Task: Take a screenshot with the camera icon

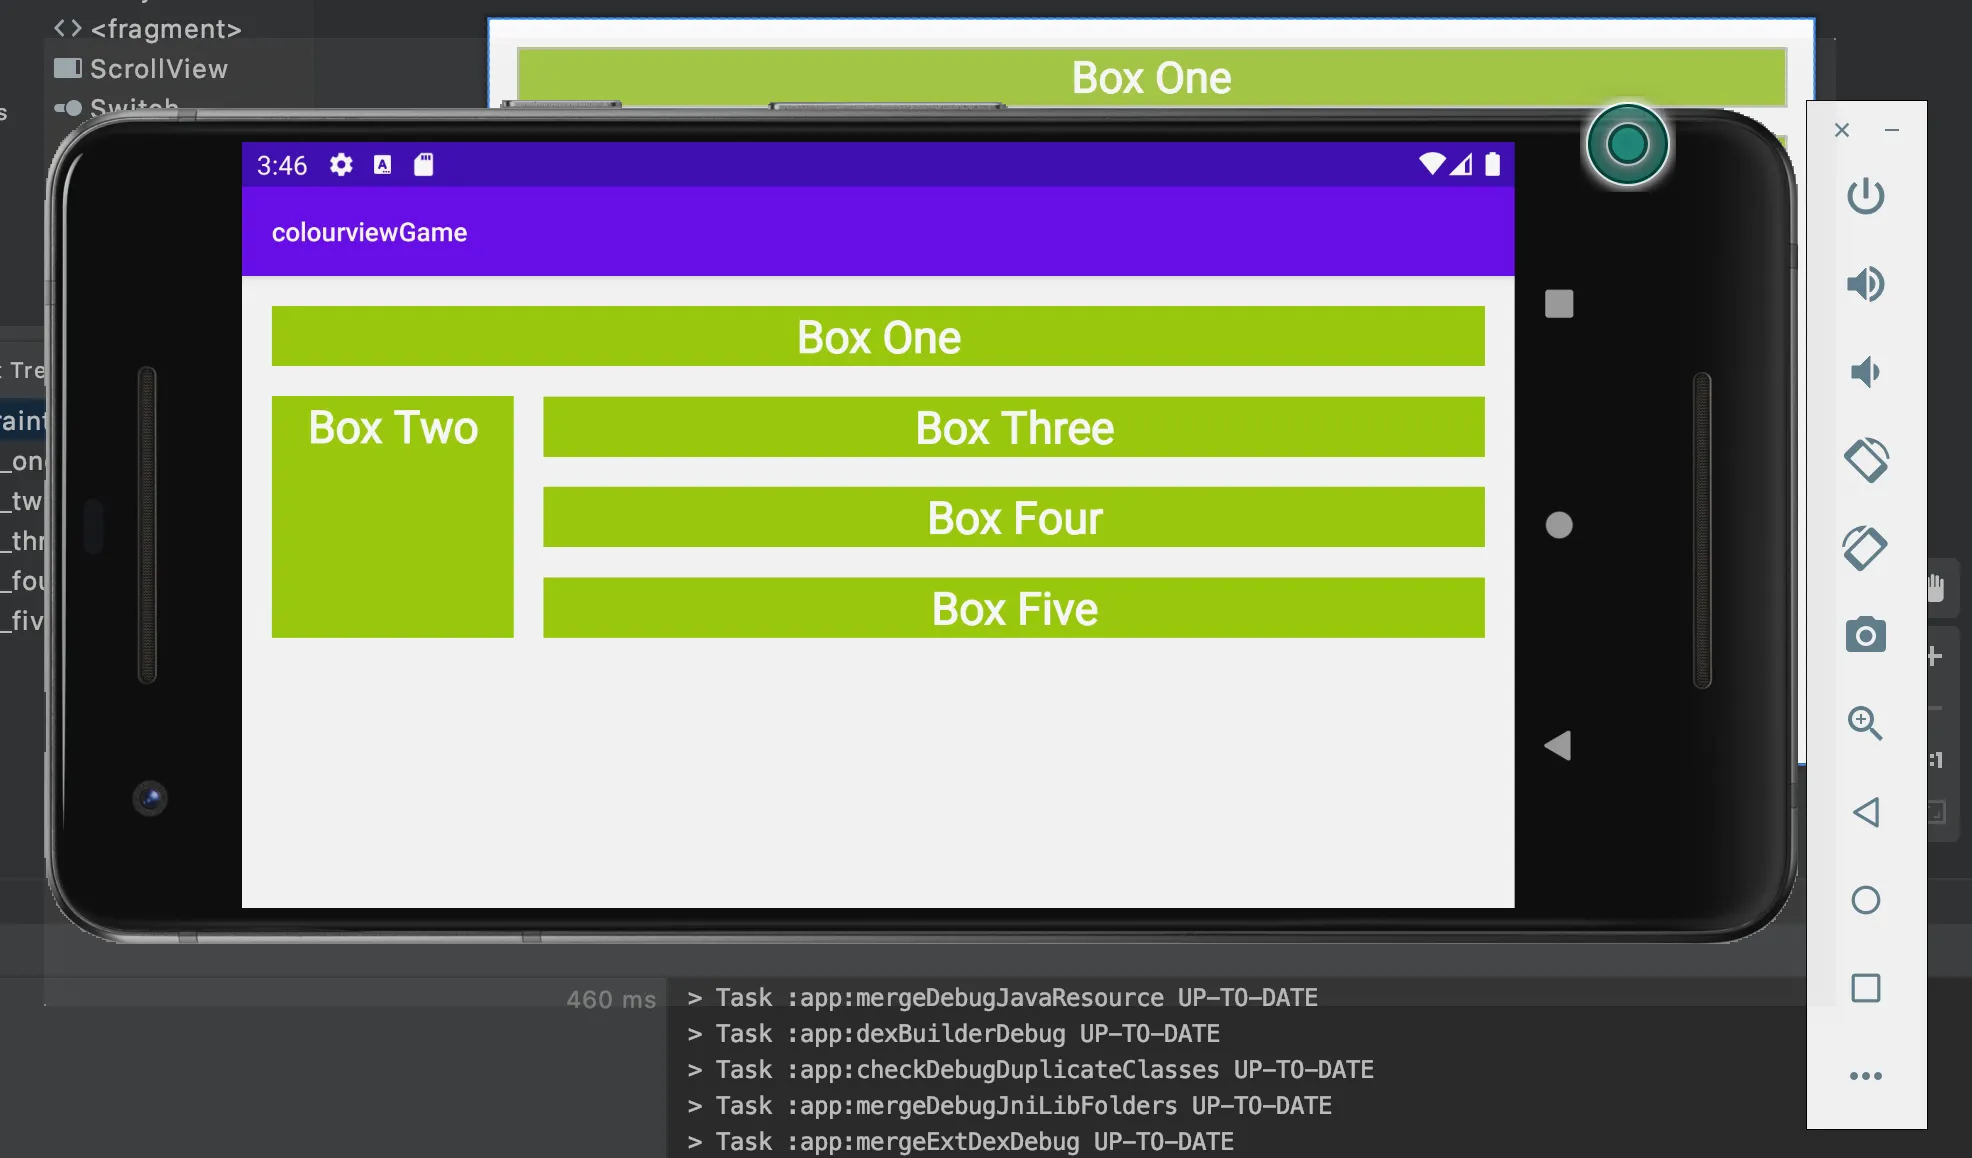Action: [x=1865, y=635]
